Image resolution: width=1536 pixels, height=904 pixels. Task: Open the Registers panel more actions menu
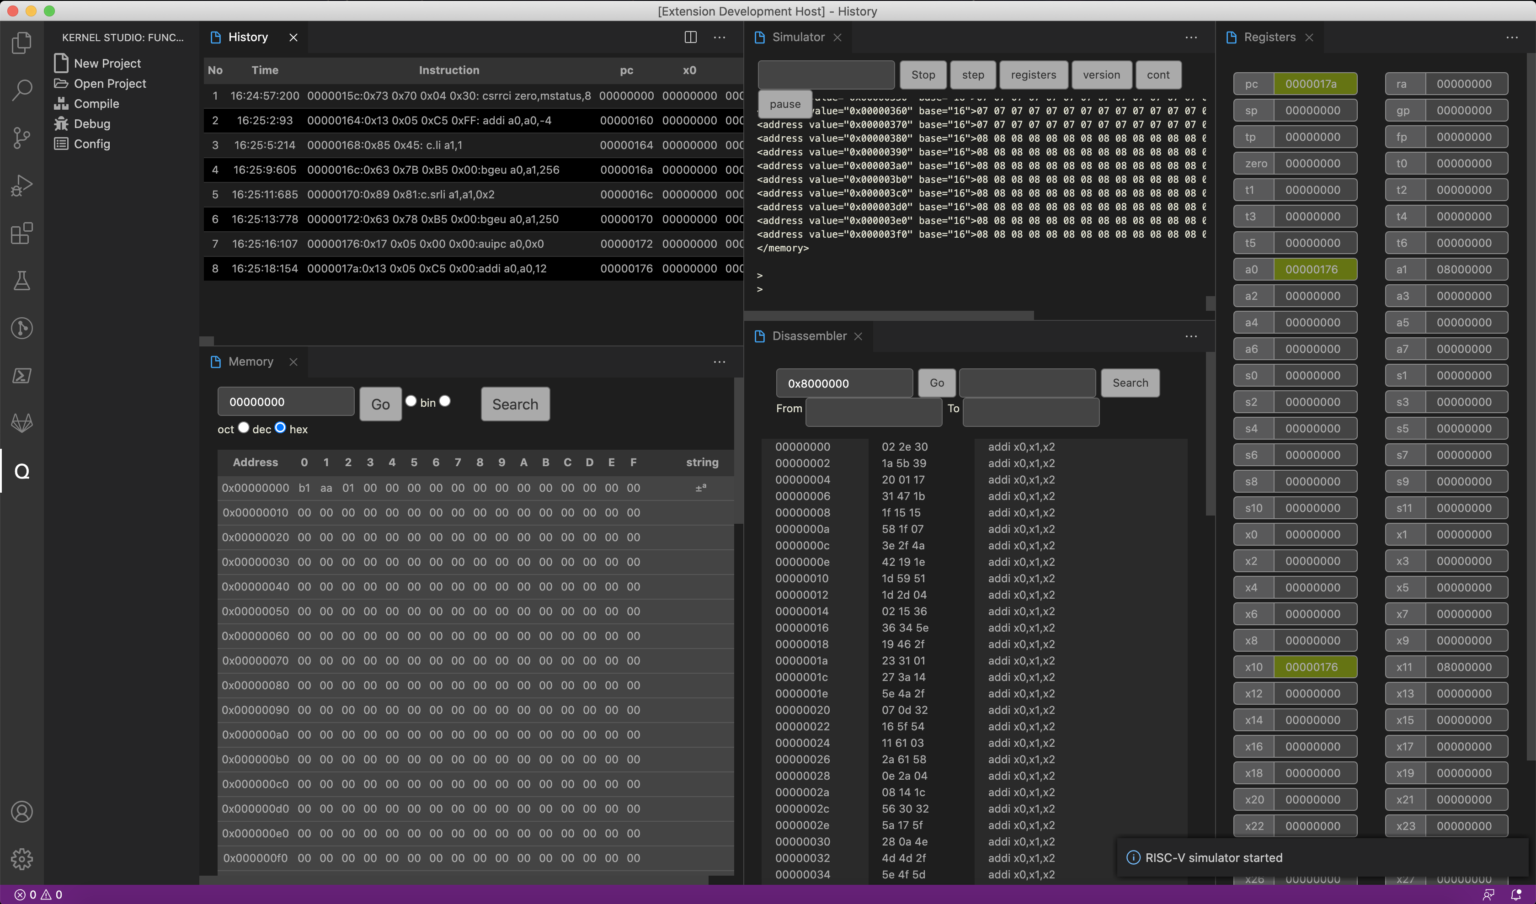coord(1512,37)
